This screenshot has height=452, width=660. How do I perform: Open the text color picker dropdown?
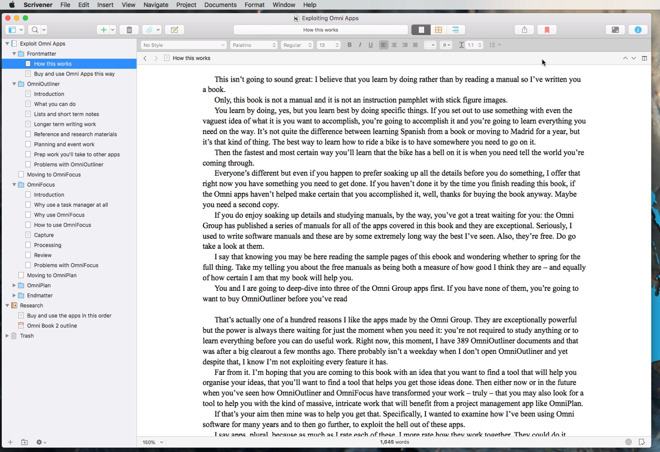click(430, 45)
